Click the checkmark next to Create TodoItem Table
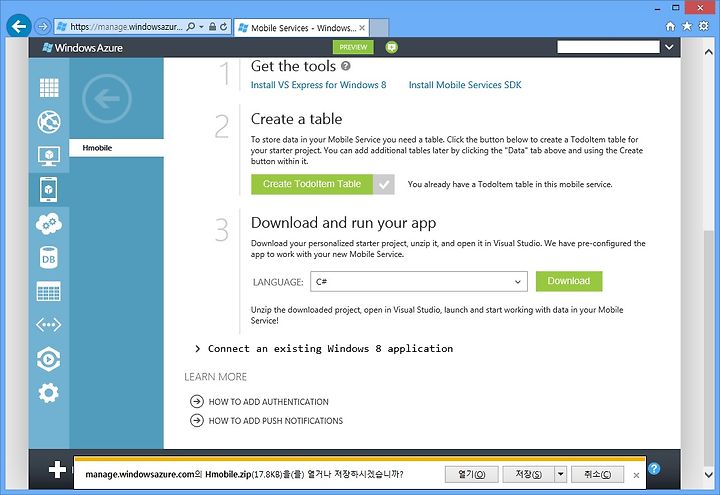The height and width of the screenshot is (495, 720). coord(384,184)
